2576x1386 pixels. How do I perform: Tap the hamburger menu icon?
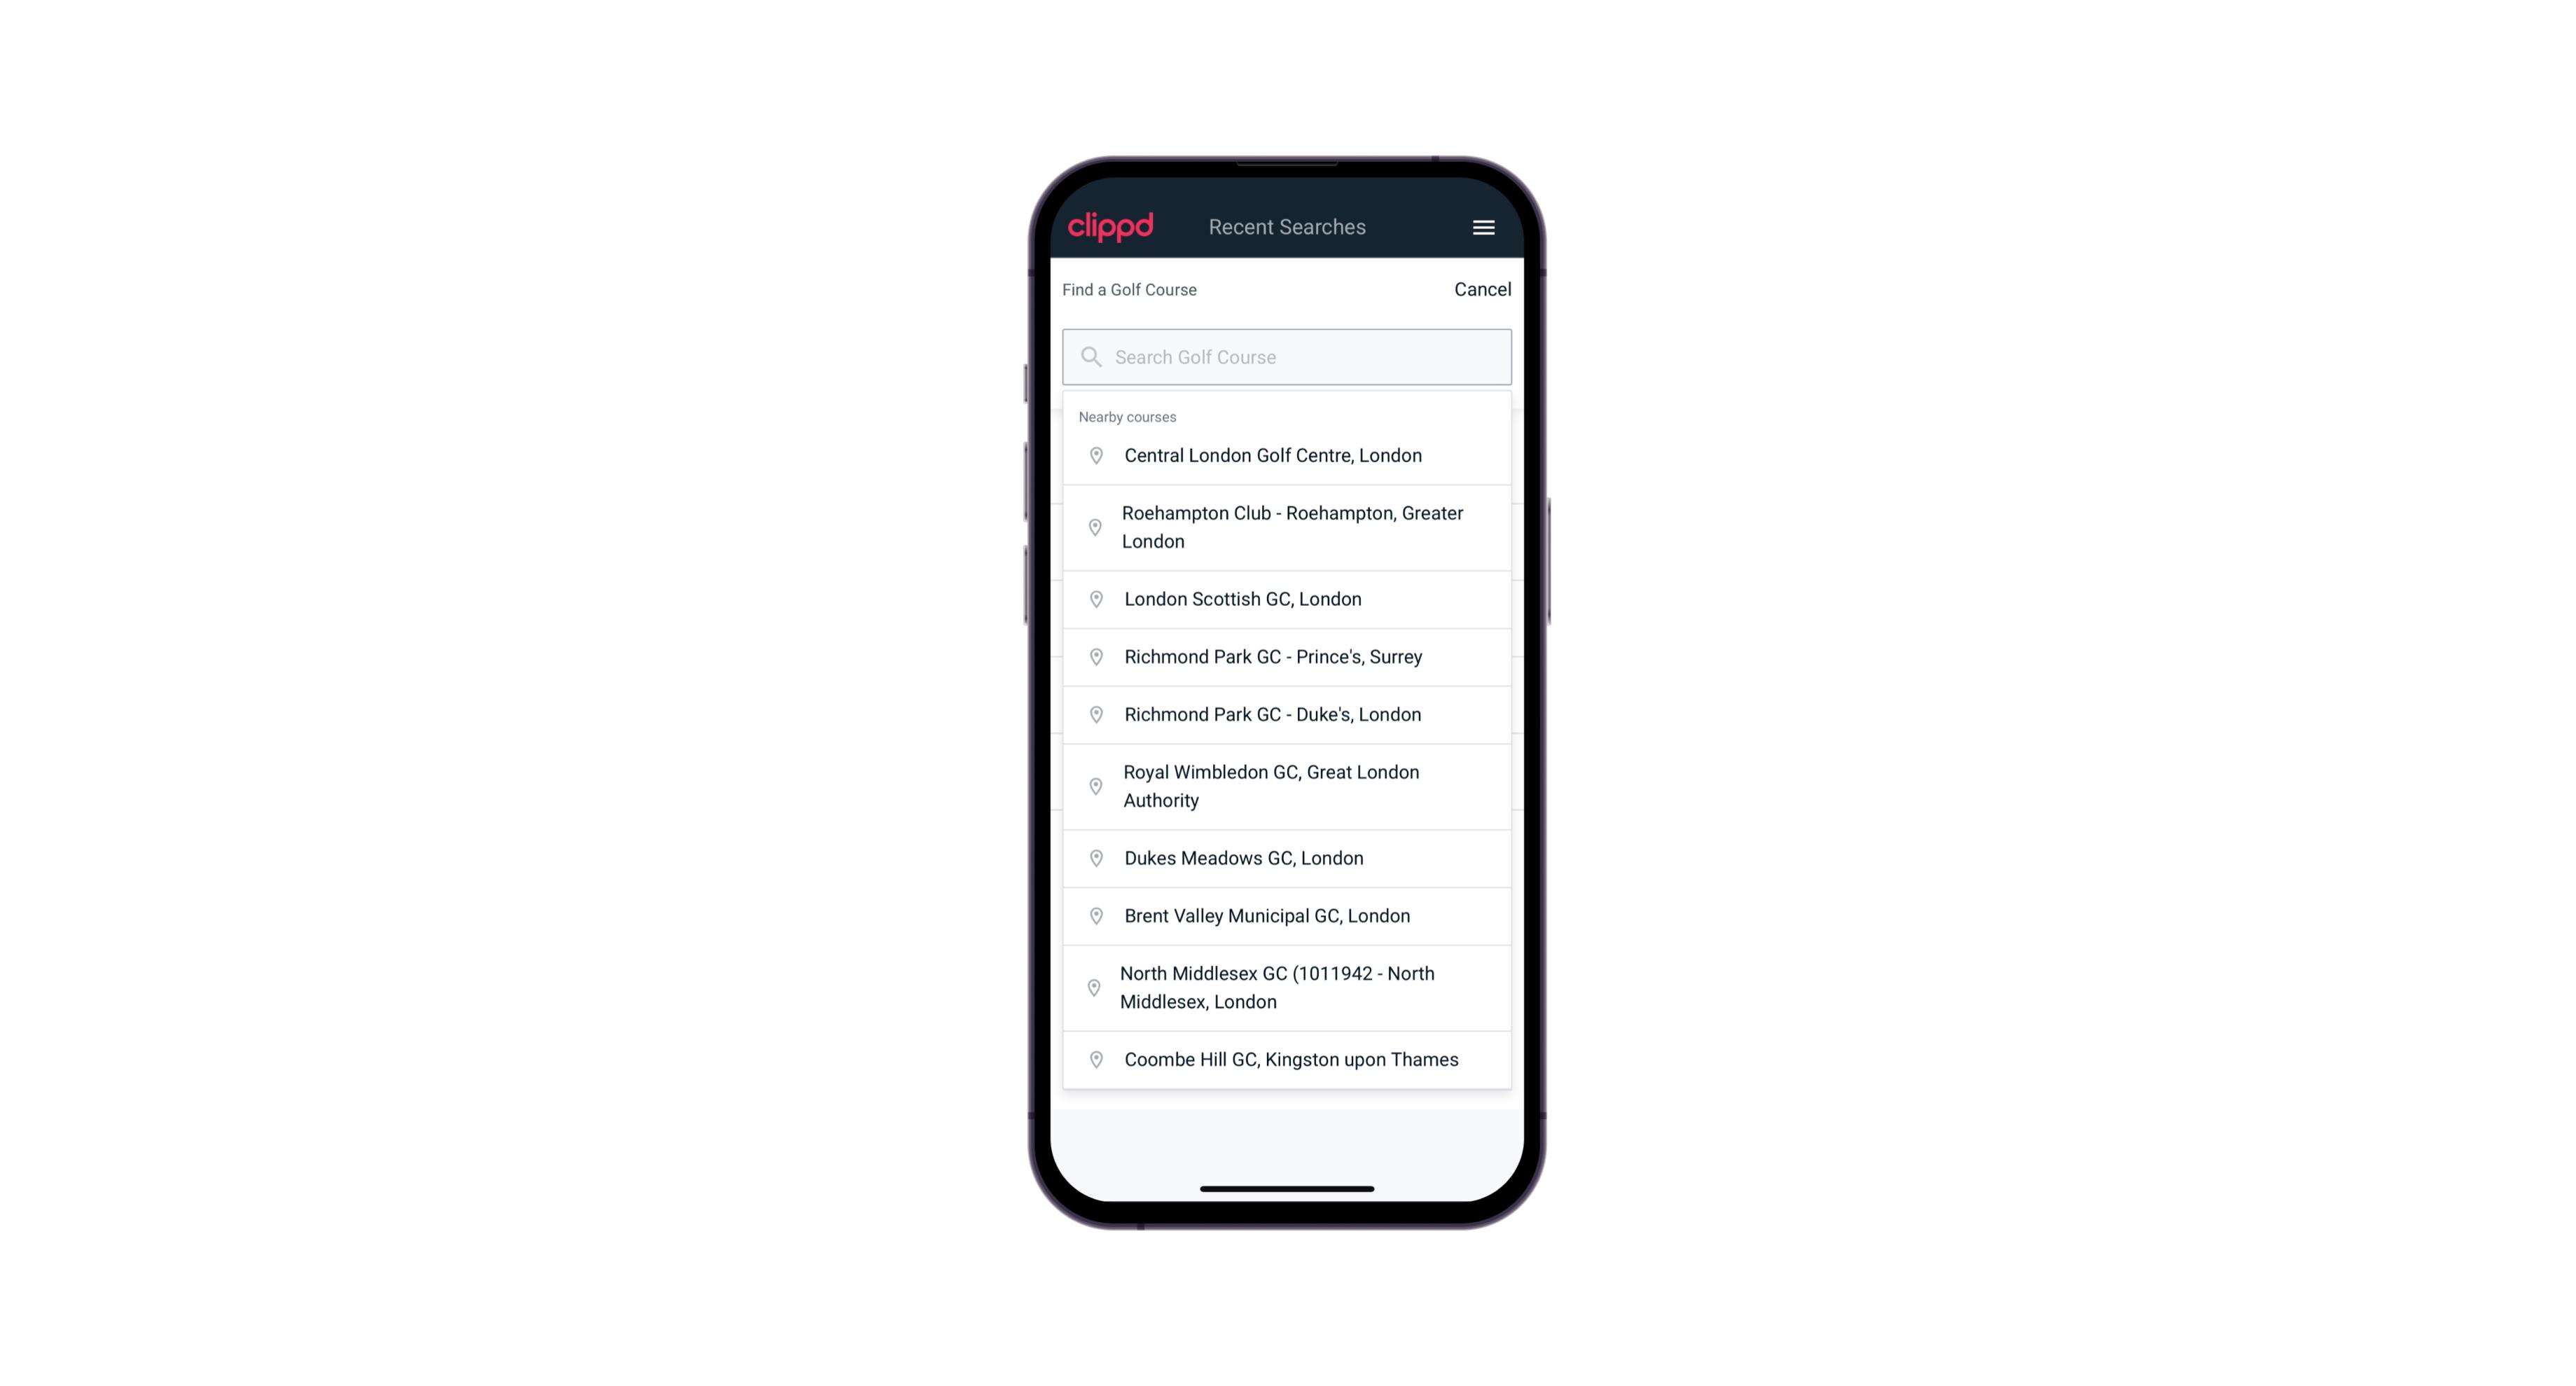(x=1483, y=227)
